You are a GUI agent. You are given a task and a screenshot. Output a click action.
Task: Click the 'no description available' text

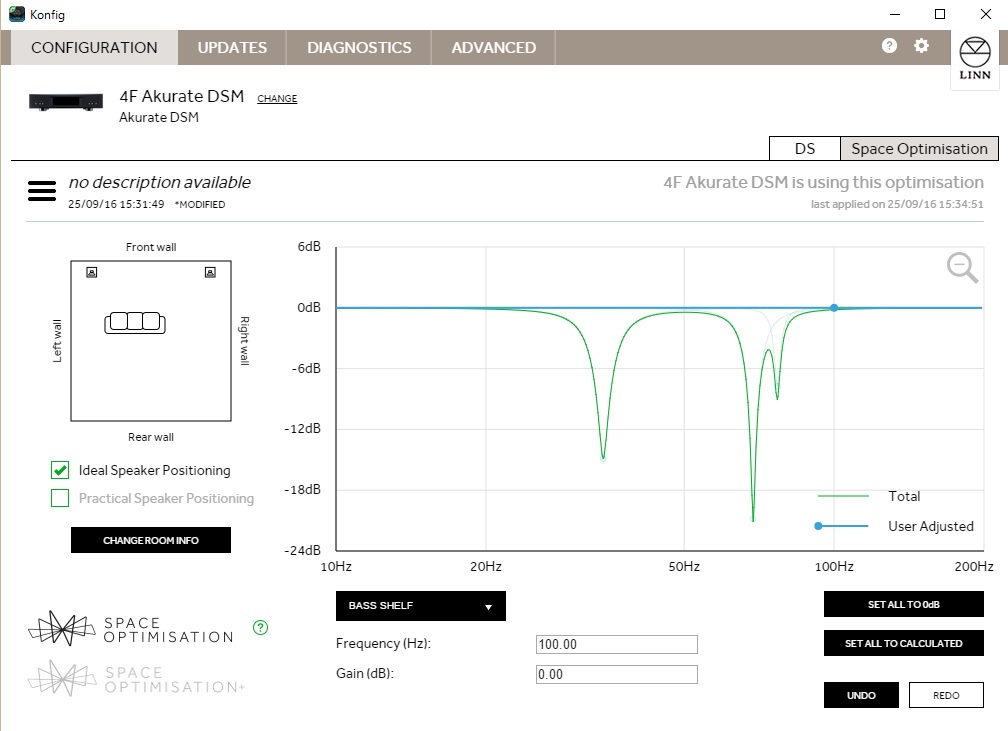[x=159, y=183]
